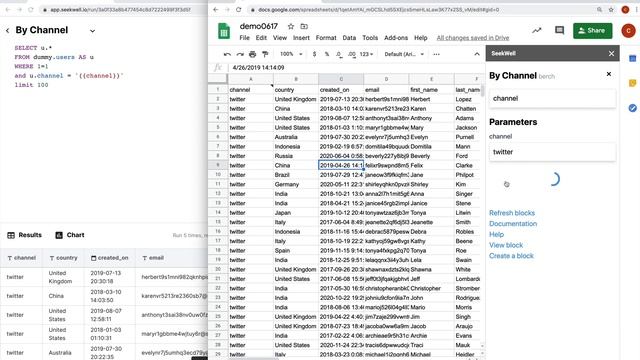Open the Google Sheets home icon
Viewport: 640px width, 360px height.
pos(224,31)
